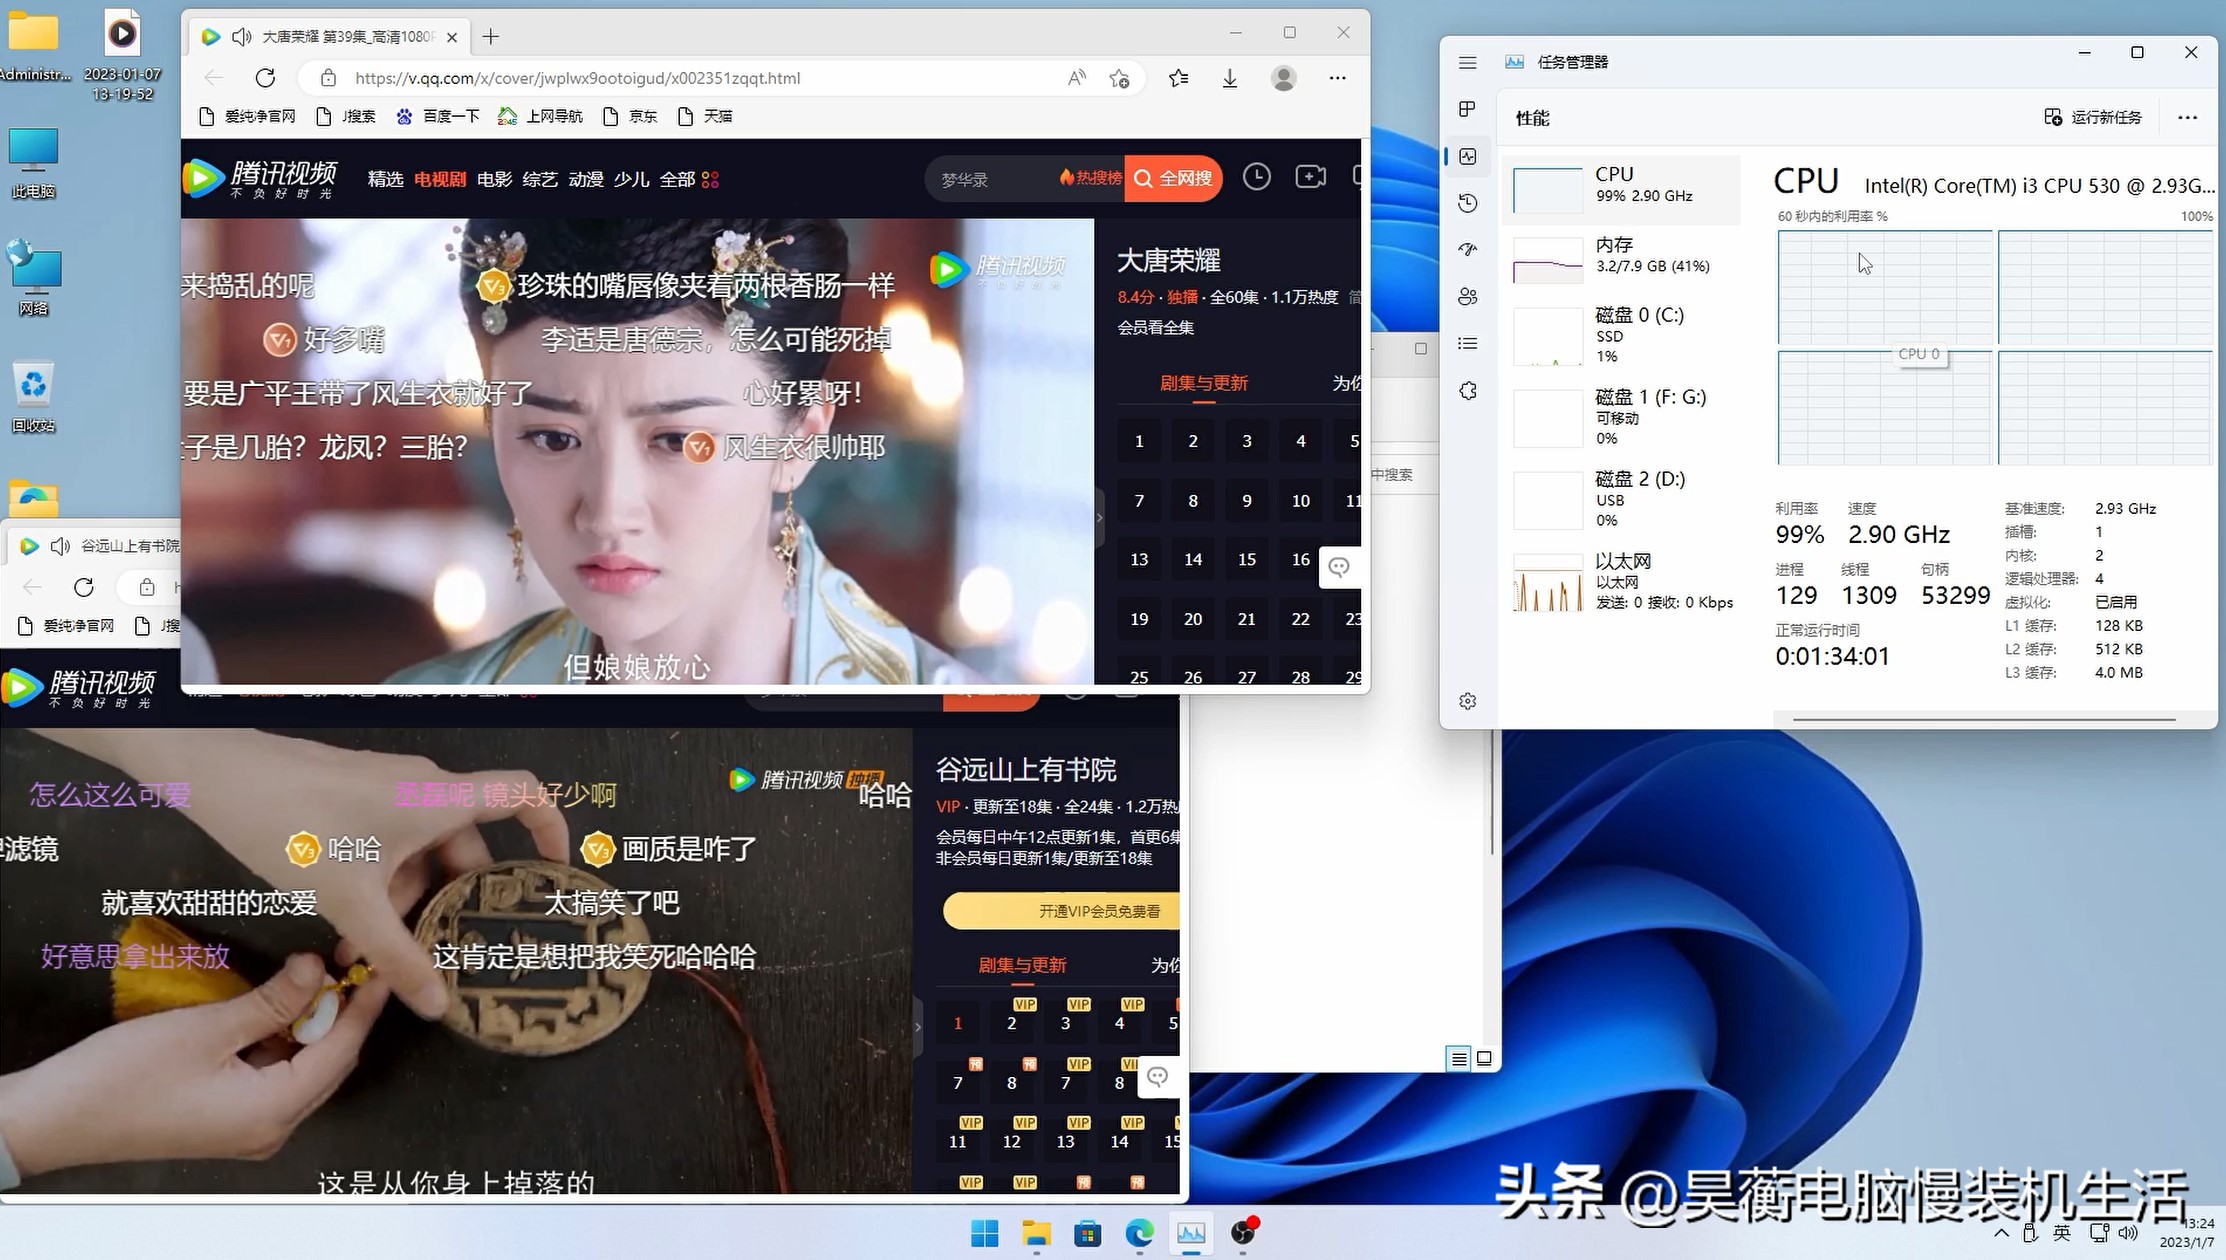Select 磁盘 1 (F: G:) entry
The height and width of the screenshot is (1260, 2226).
pyautogui.click(x=1622, y=418)
